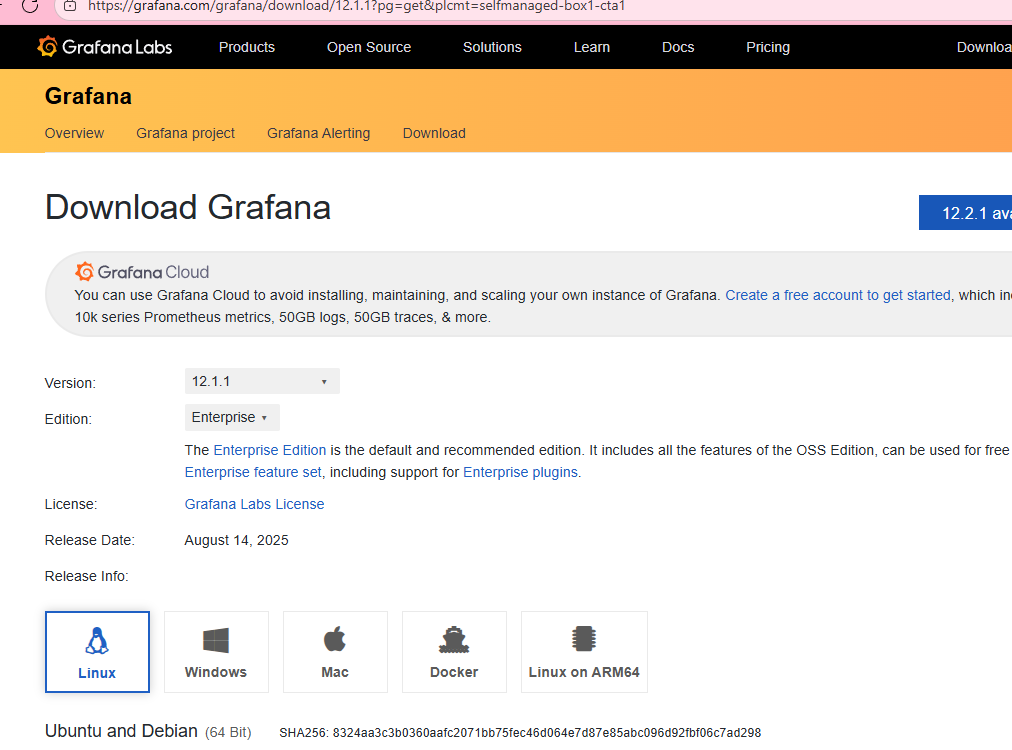Click the site info icon in address bar
The image size is (1012, 750).
[70, 6]
